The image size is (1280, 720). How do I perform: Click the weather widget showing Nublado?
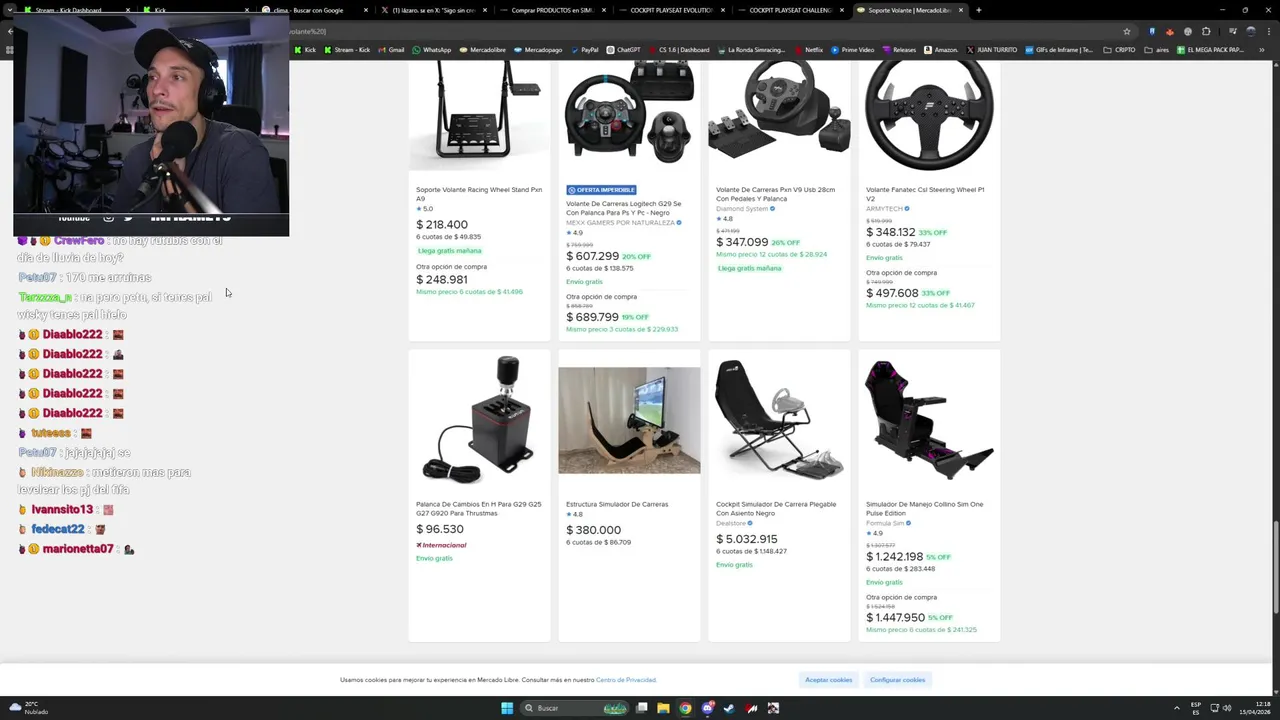[28, 708]
